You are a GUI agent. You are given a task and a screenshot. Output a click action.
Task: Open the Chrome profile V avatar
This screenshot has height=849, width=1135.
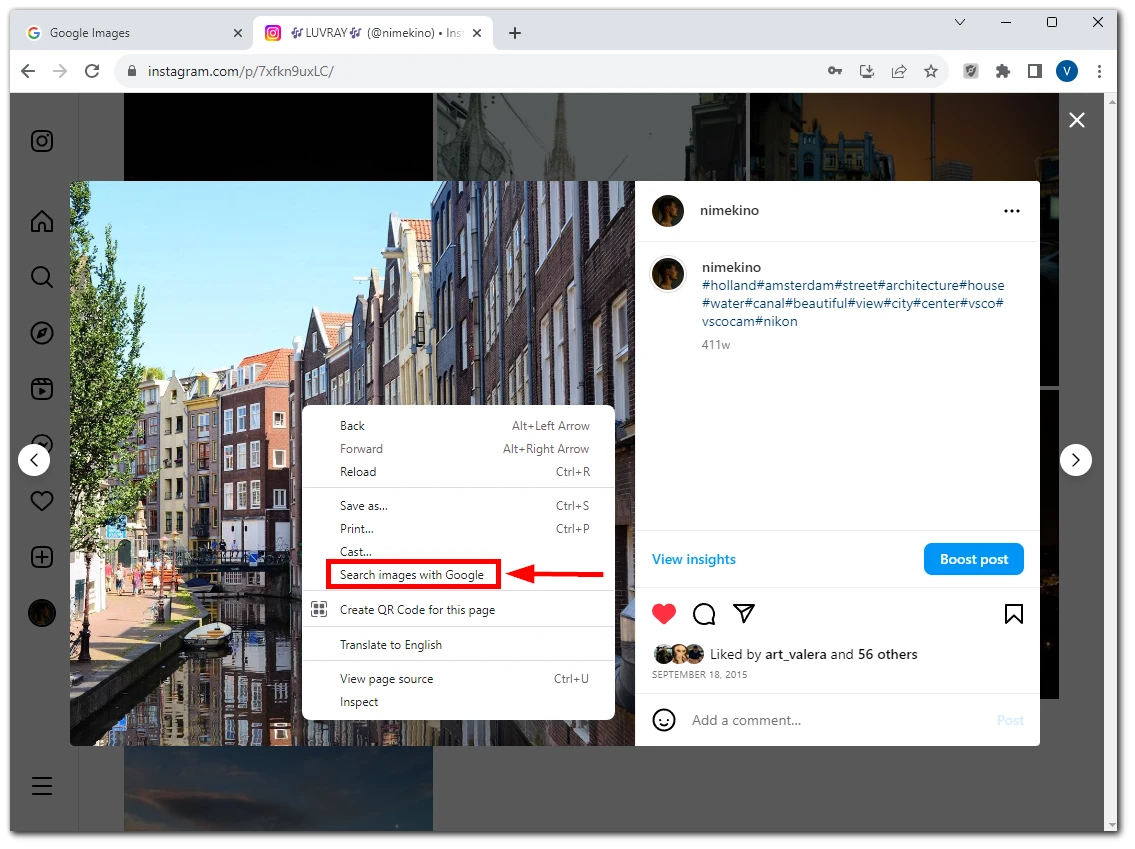[x=1067, y=71]
